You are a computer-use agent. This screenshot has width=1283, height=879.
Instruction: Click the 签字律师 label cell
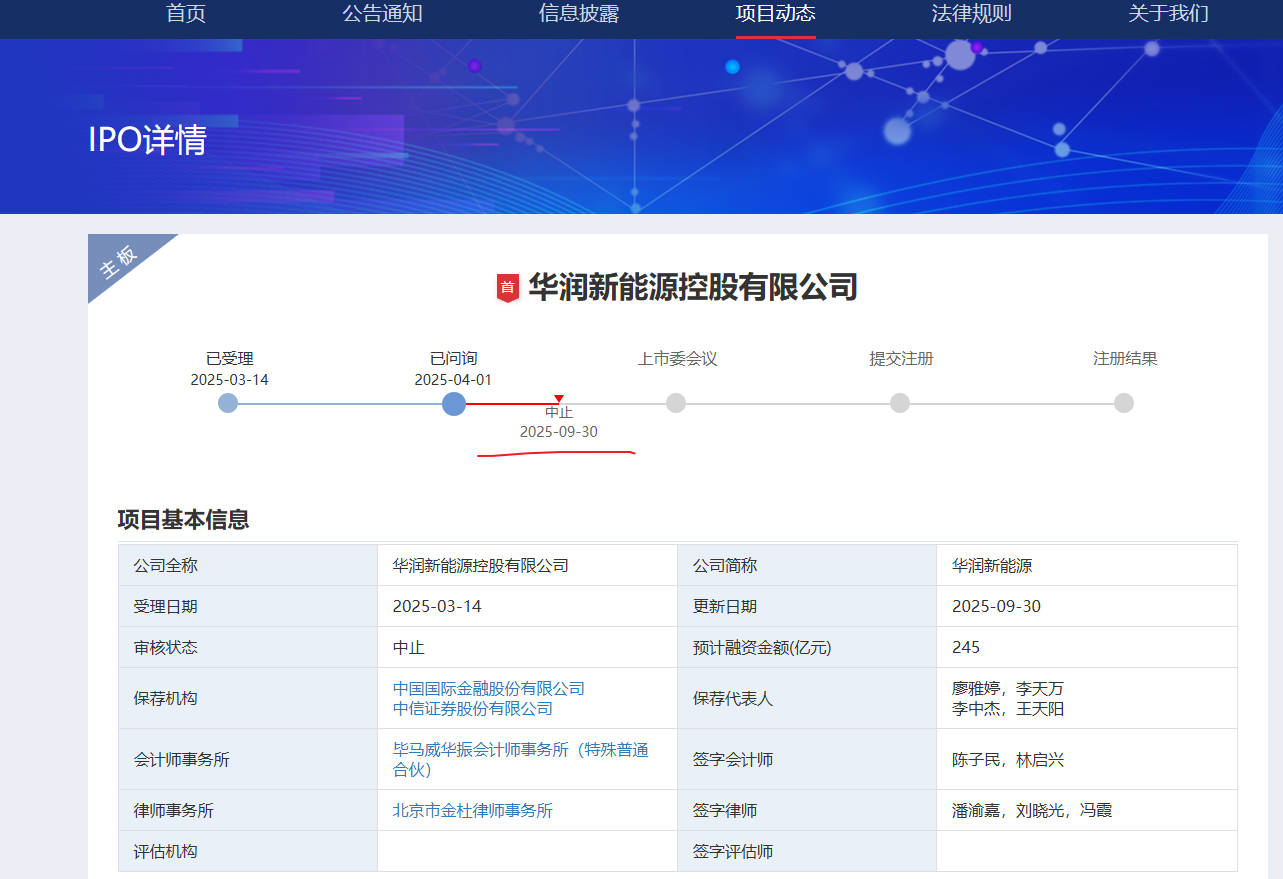pos(807,810)
